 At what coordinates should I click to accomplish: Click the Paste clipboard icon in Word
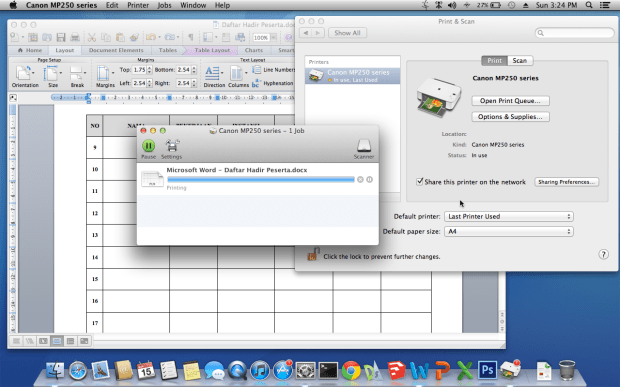click(120, 38)
